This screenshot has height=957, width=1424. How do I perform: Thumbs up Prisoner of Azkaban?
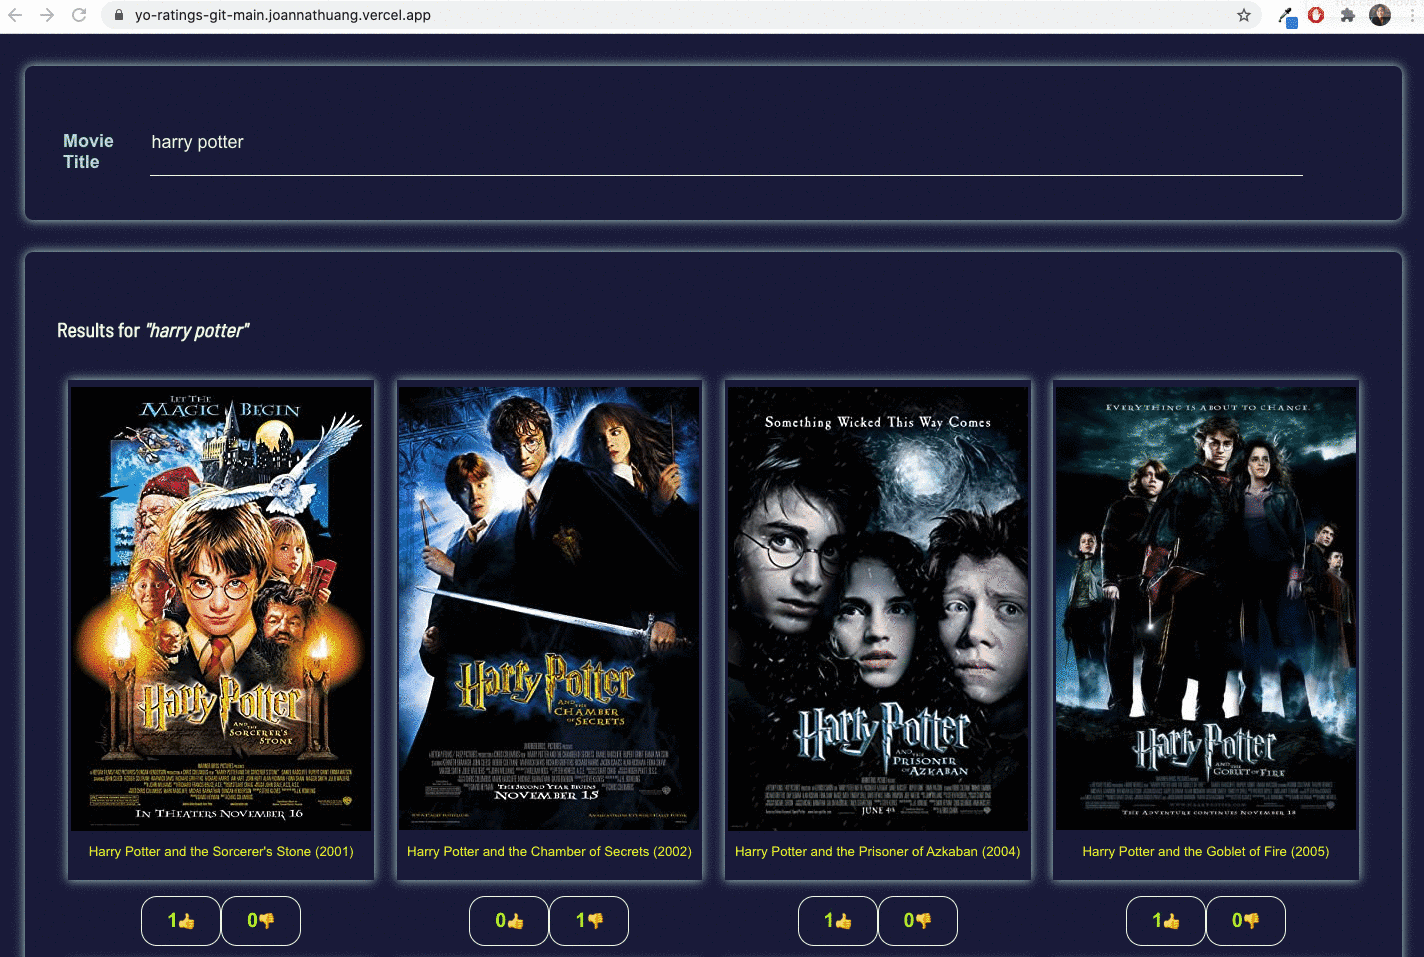pos(838,921)
